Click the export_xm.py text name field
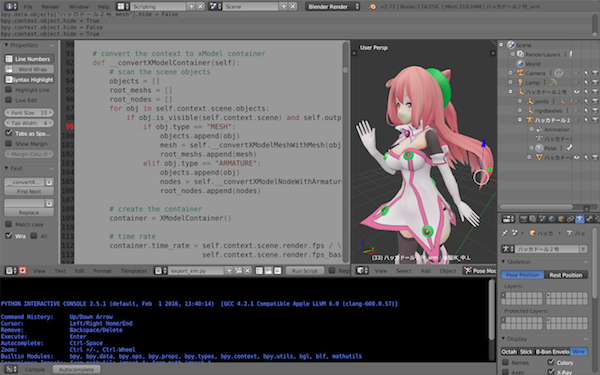600x375 pixels. point(196,271)
